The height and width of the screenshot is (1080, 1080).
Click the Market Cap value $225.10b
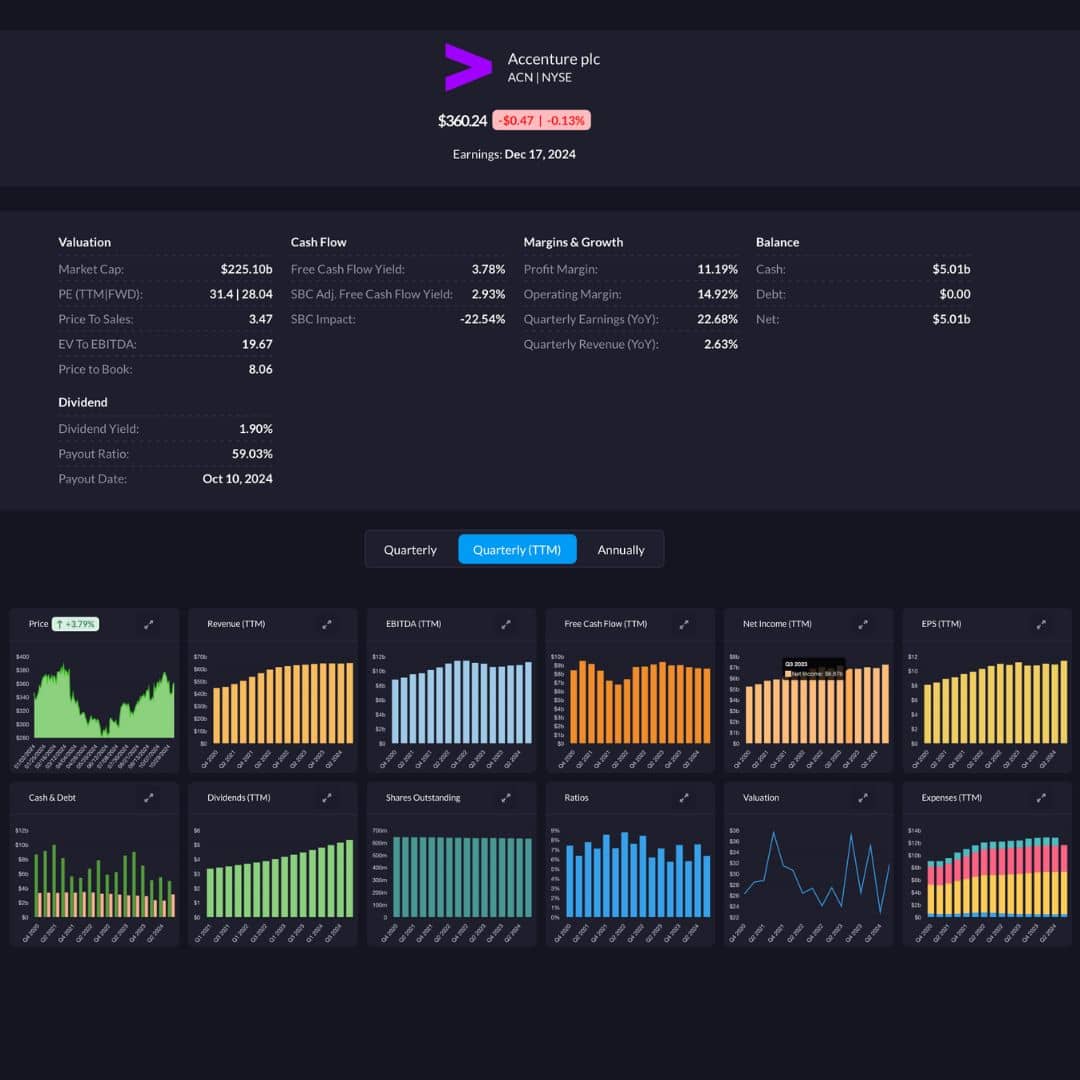coord(247,269)
